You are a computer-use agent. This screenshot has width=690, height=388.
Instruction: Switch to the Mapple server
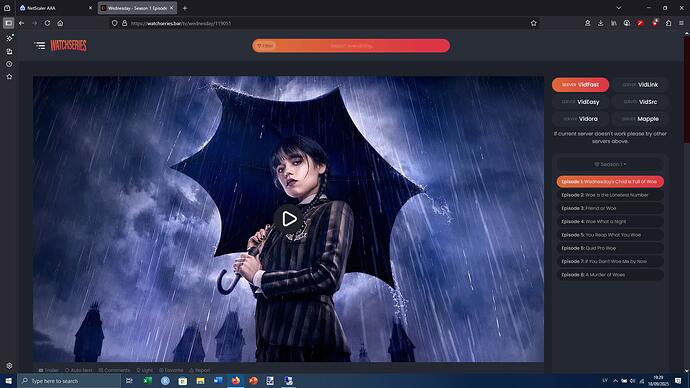(x=640, y=119)
